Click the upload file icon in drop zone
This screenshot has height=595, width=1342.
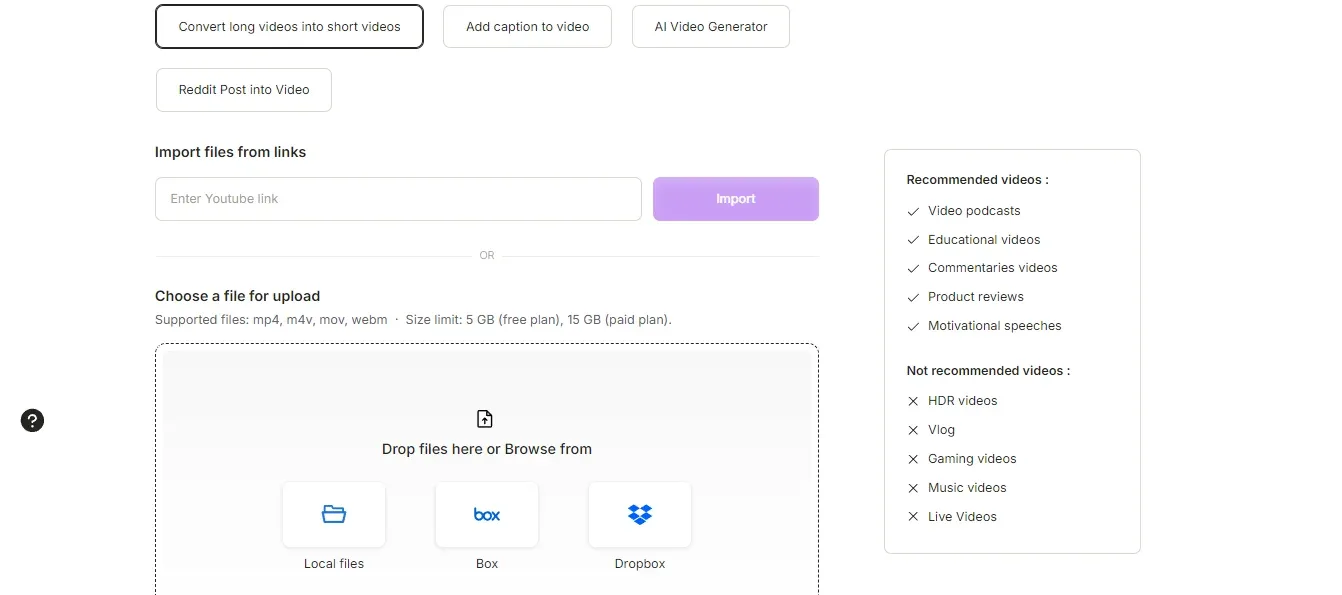486,419
